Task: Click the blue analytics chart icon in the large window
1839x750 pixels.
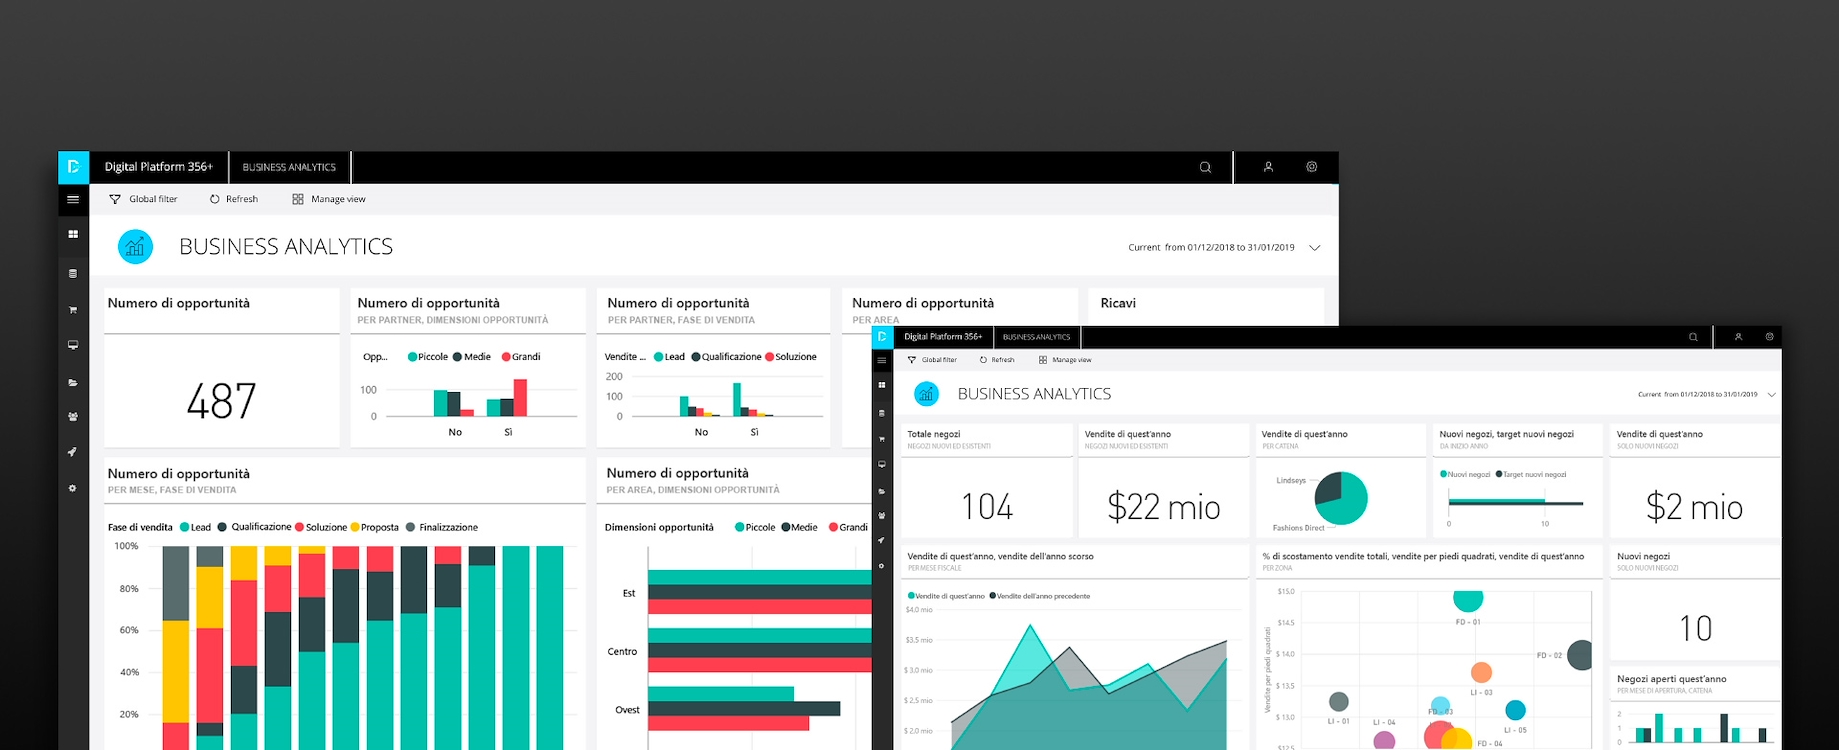Action: click(x=135, y=246)
